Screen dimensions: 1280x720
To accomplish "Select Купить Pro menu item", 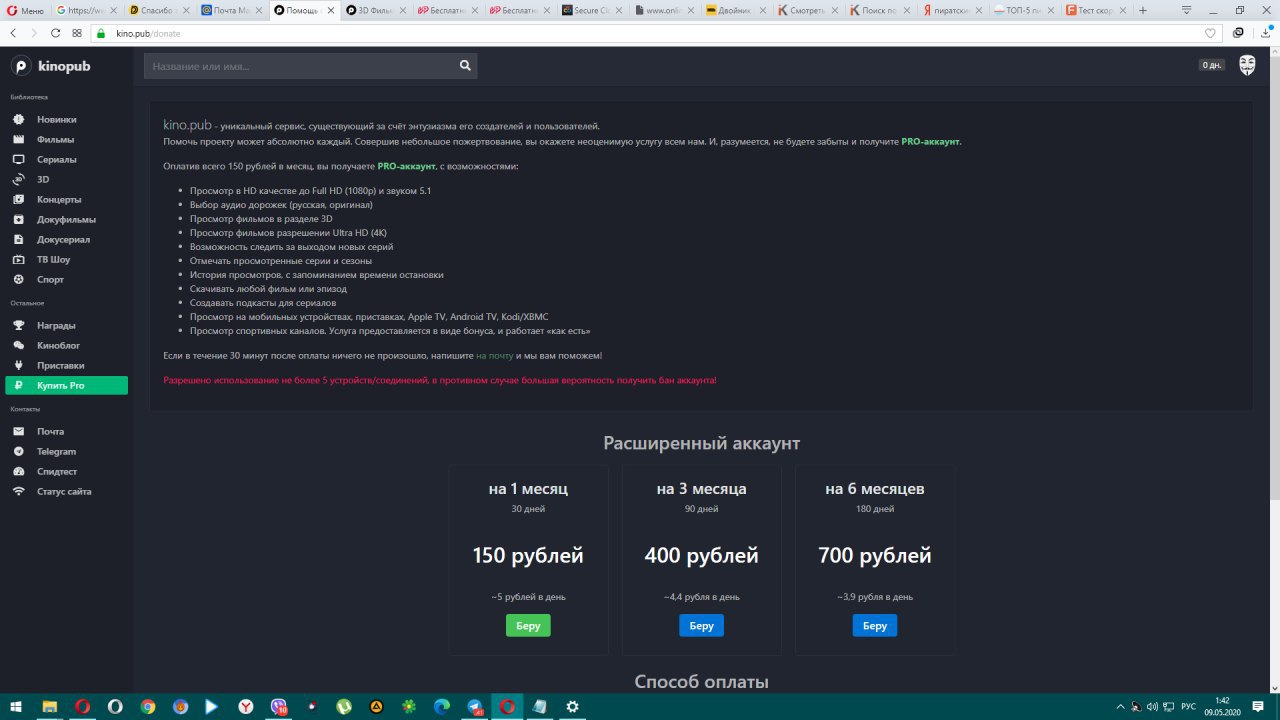I will pos(67,385).
